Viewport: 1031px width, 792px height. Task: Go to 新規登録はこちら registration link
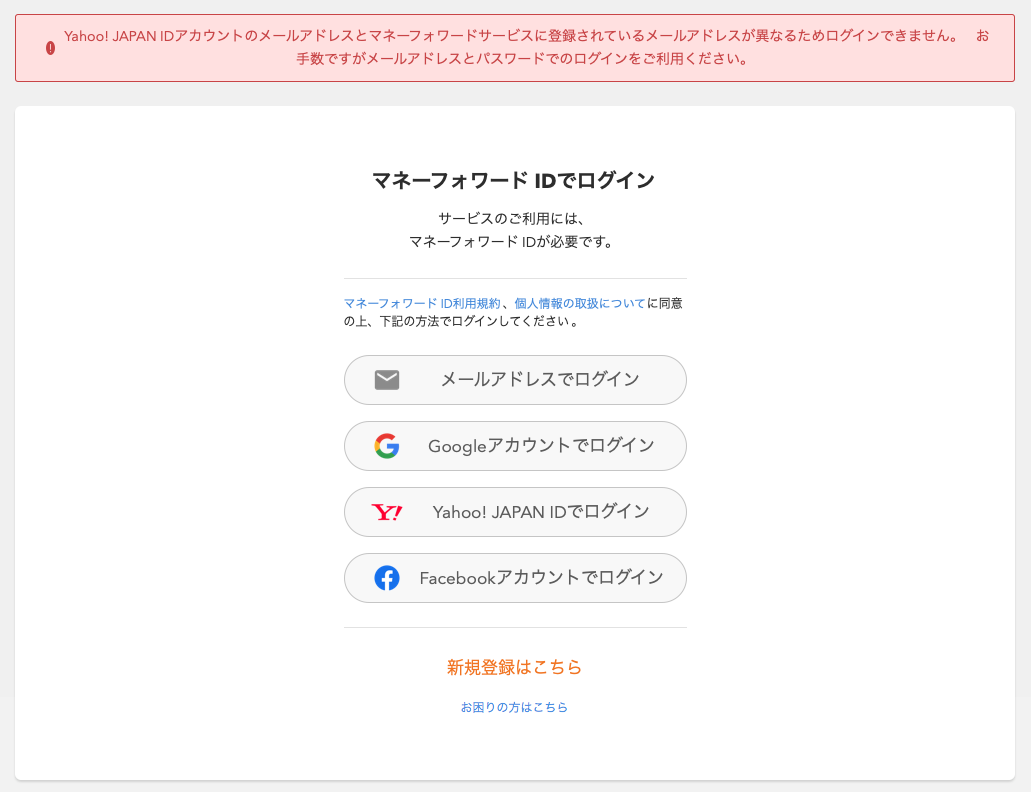[x=515, y=667]
